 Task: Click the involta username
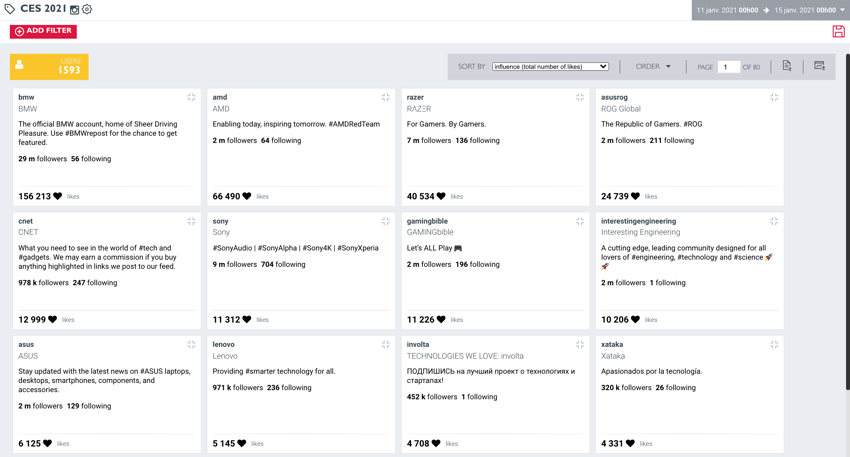pos(418,345)
